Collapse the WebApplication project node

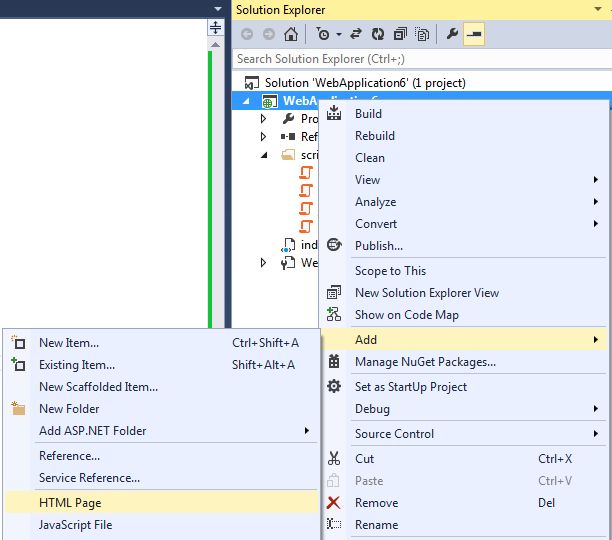point(246,101)
